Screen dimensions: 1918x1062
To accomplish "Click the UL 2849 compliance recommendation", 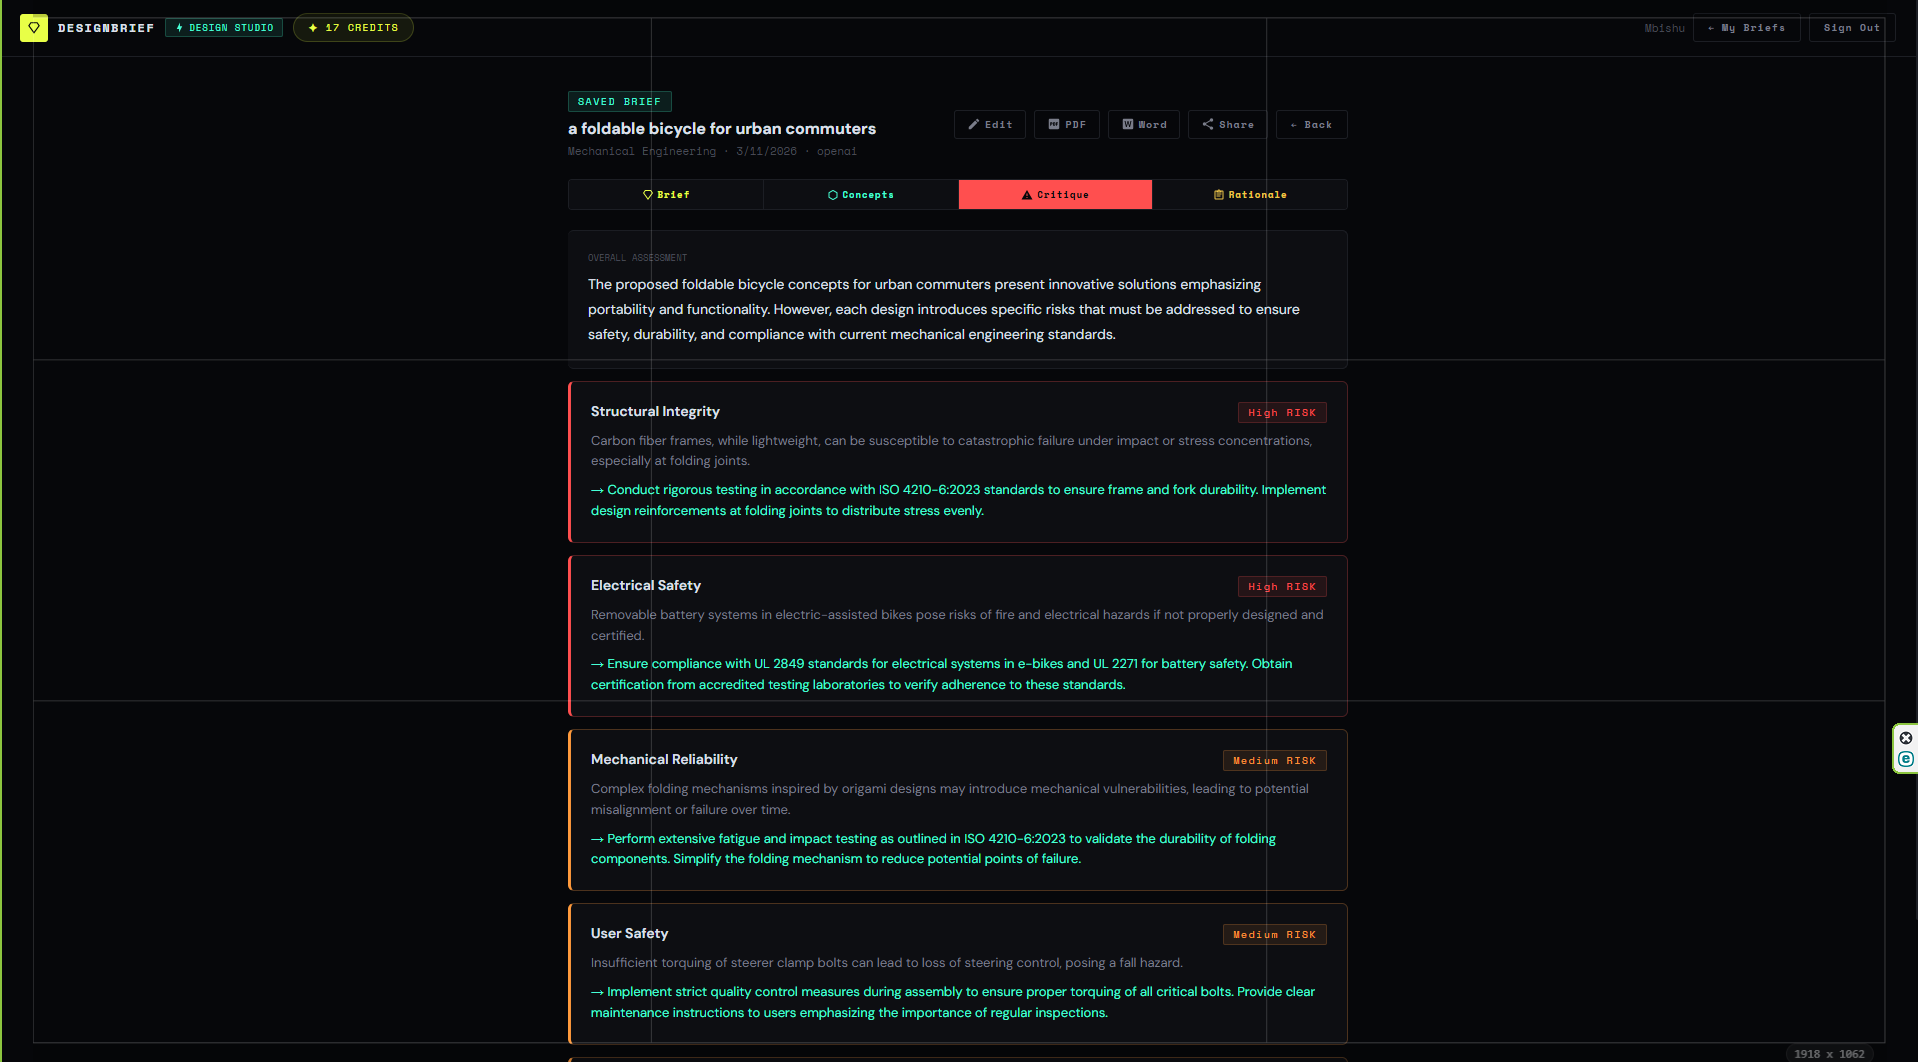I will click(941, 674).
